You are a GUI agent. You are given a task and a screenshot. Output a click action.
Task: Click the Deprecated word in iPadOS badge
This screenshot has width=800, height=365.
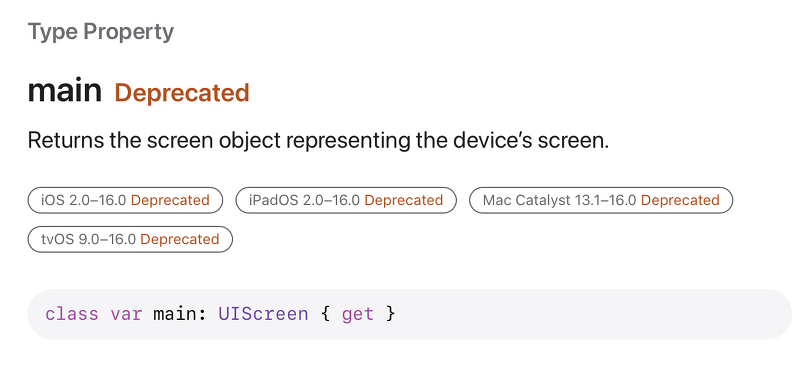404,200
